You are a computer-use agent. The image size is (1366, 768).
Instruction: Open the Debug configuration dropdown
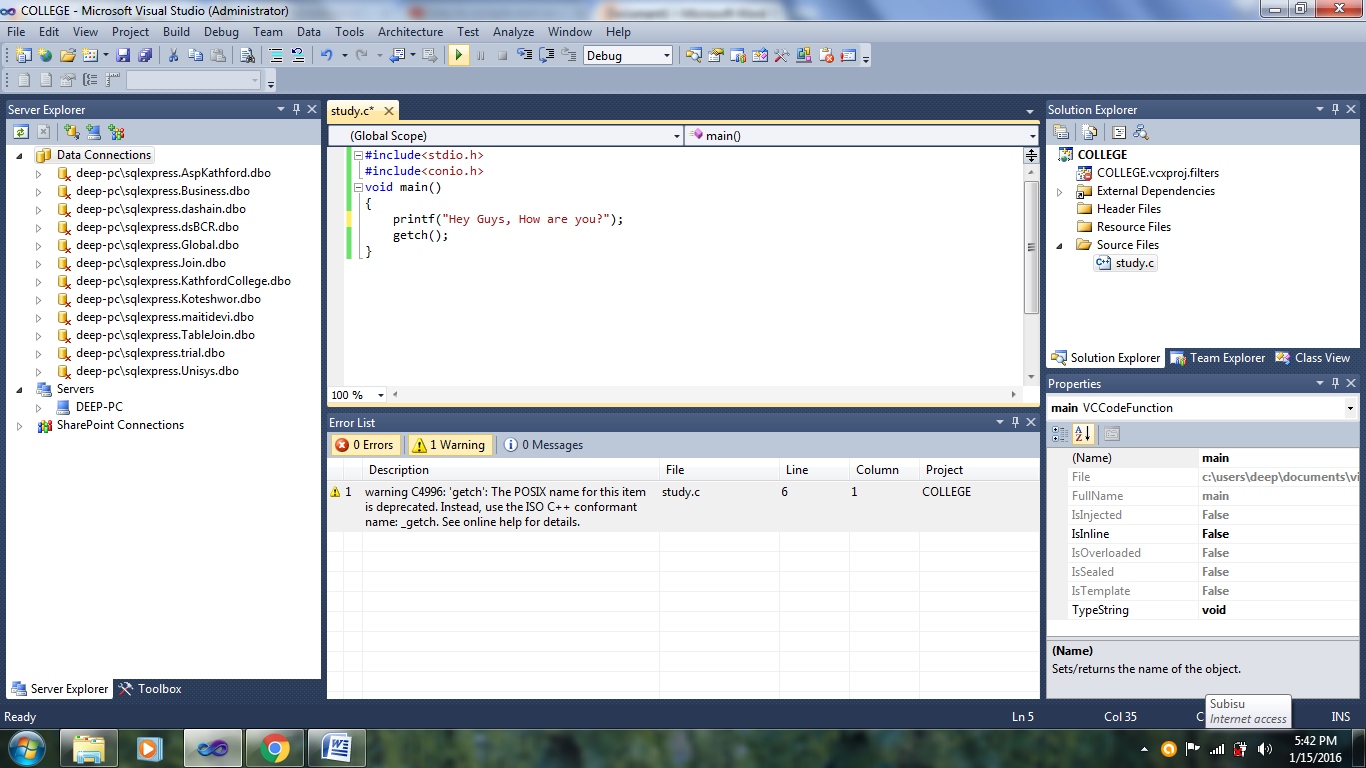click(x=664, y=55)
